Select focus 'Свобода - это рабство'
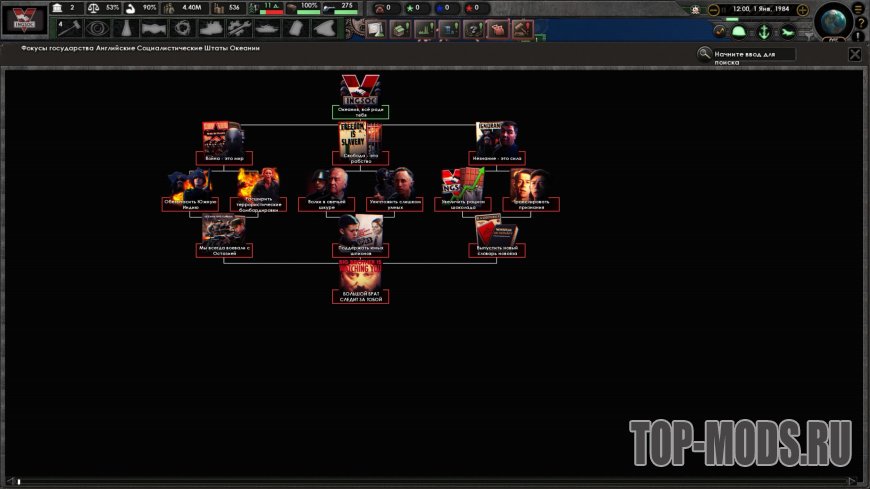The image size is (870, 489). [x=360, y=157]
